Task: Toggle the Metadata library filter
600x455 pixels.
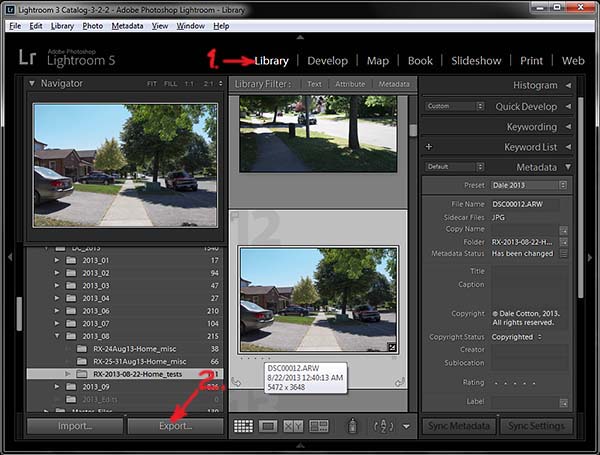Action: [394, 84]
